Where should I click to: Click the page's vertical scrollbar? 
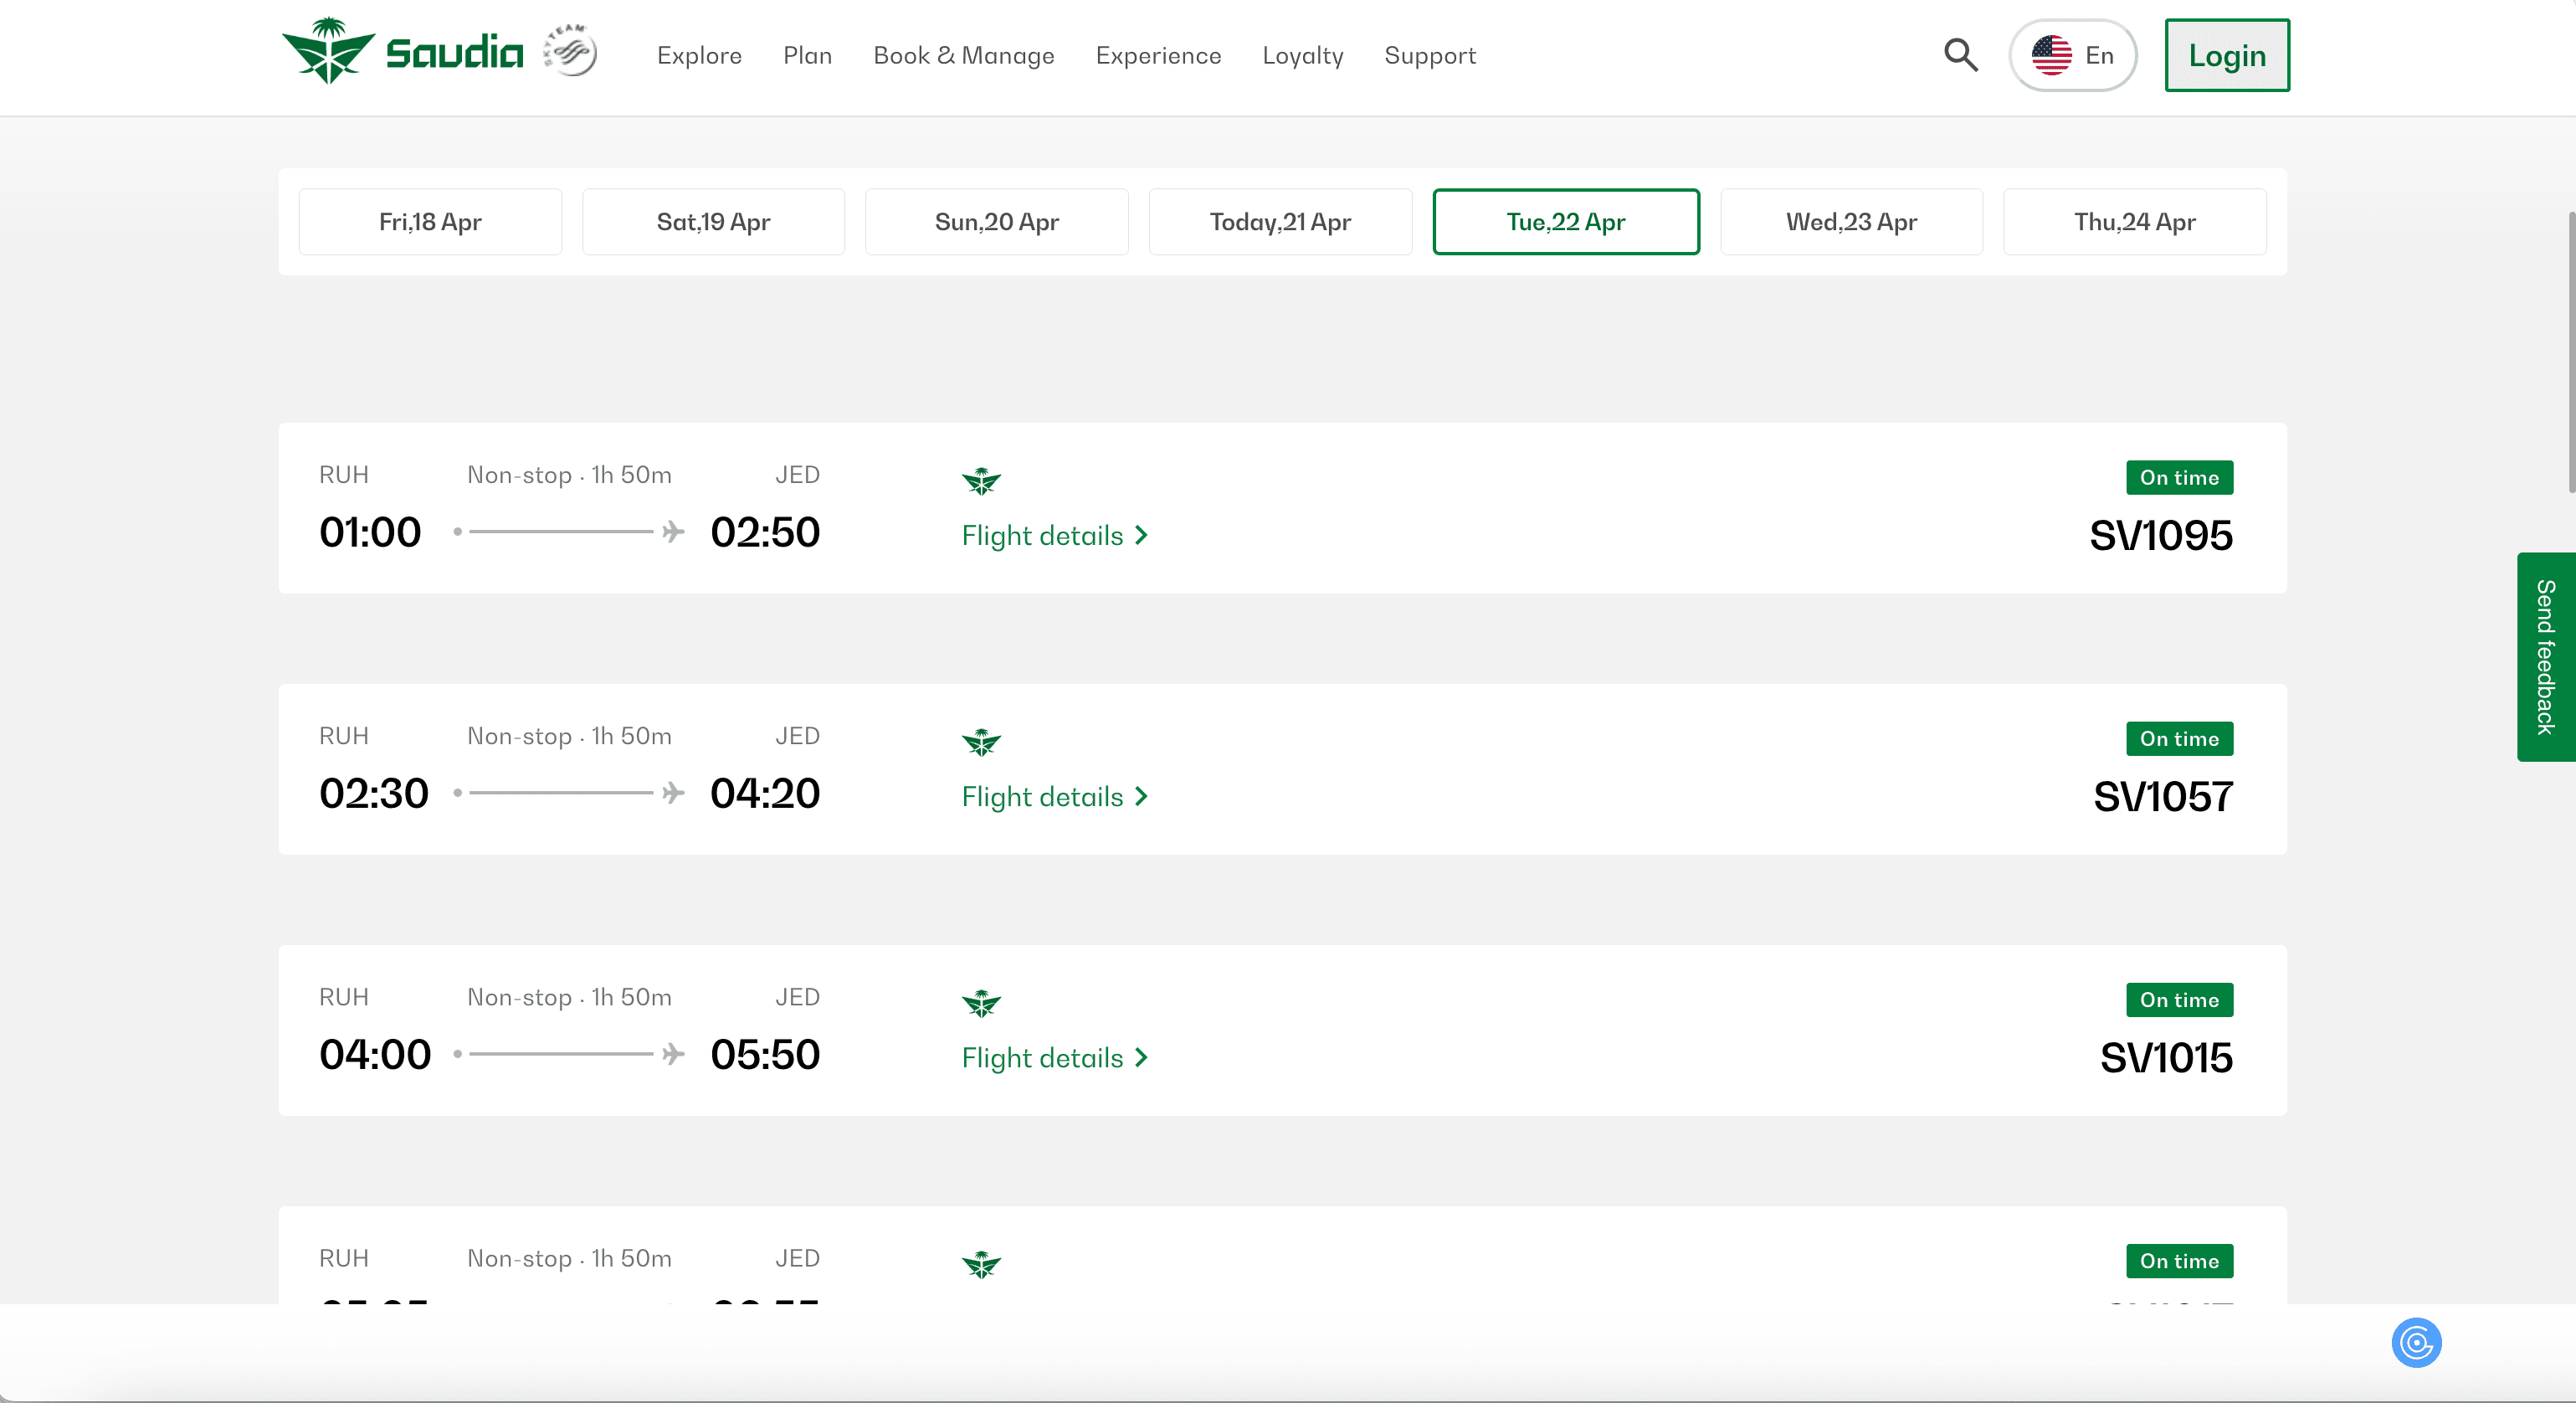coord(2570,352)
